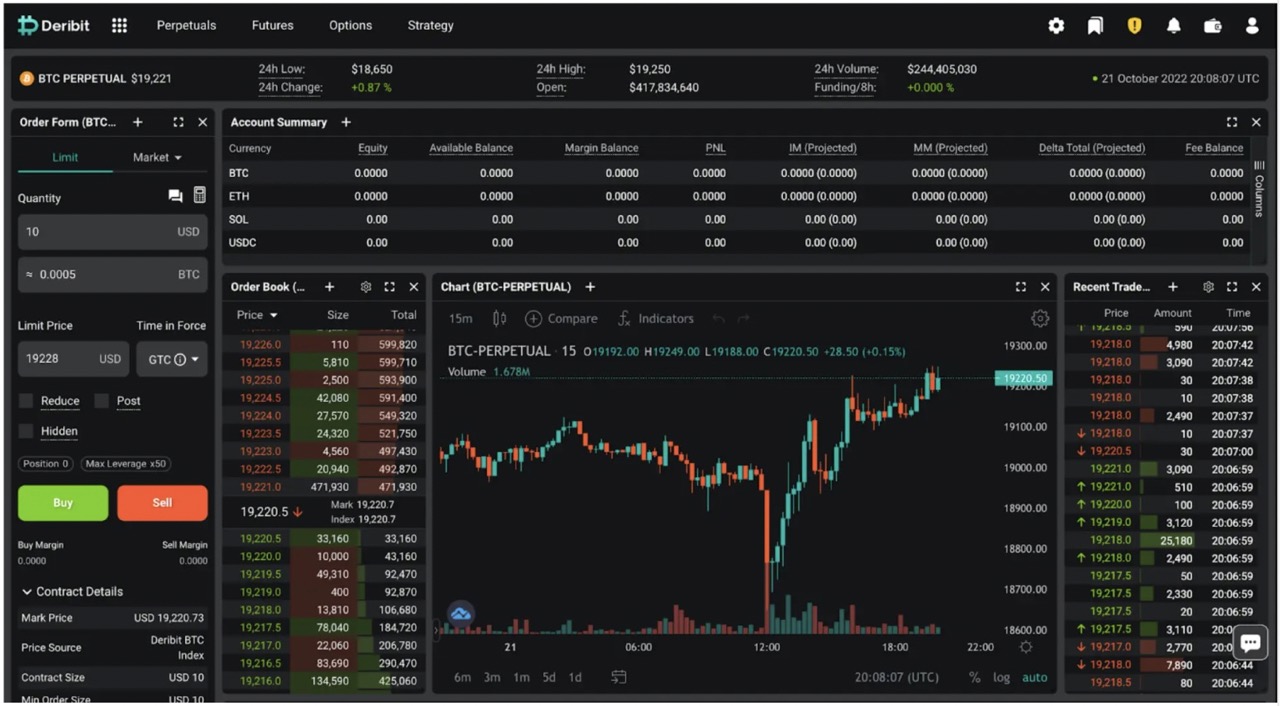
Task: Expand the Chart panel to full screen
Action: pos(1020,287)
